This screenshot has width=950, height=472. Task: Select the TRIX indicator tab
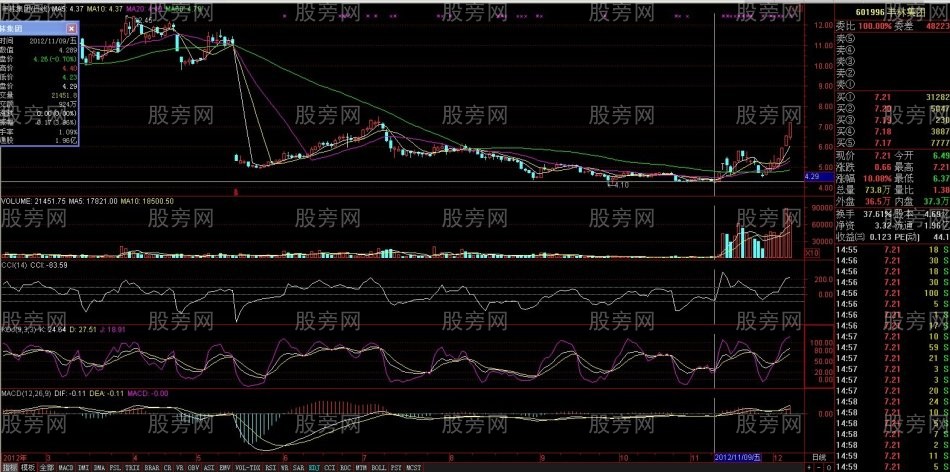click(132, 468)
